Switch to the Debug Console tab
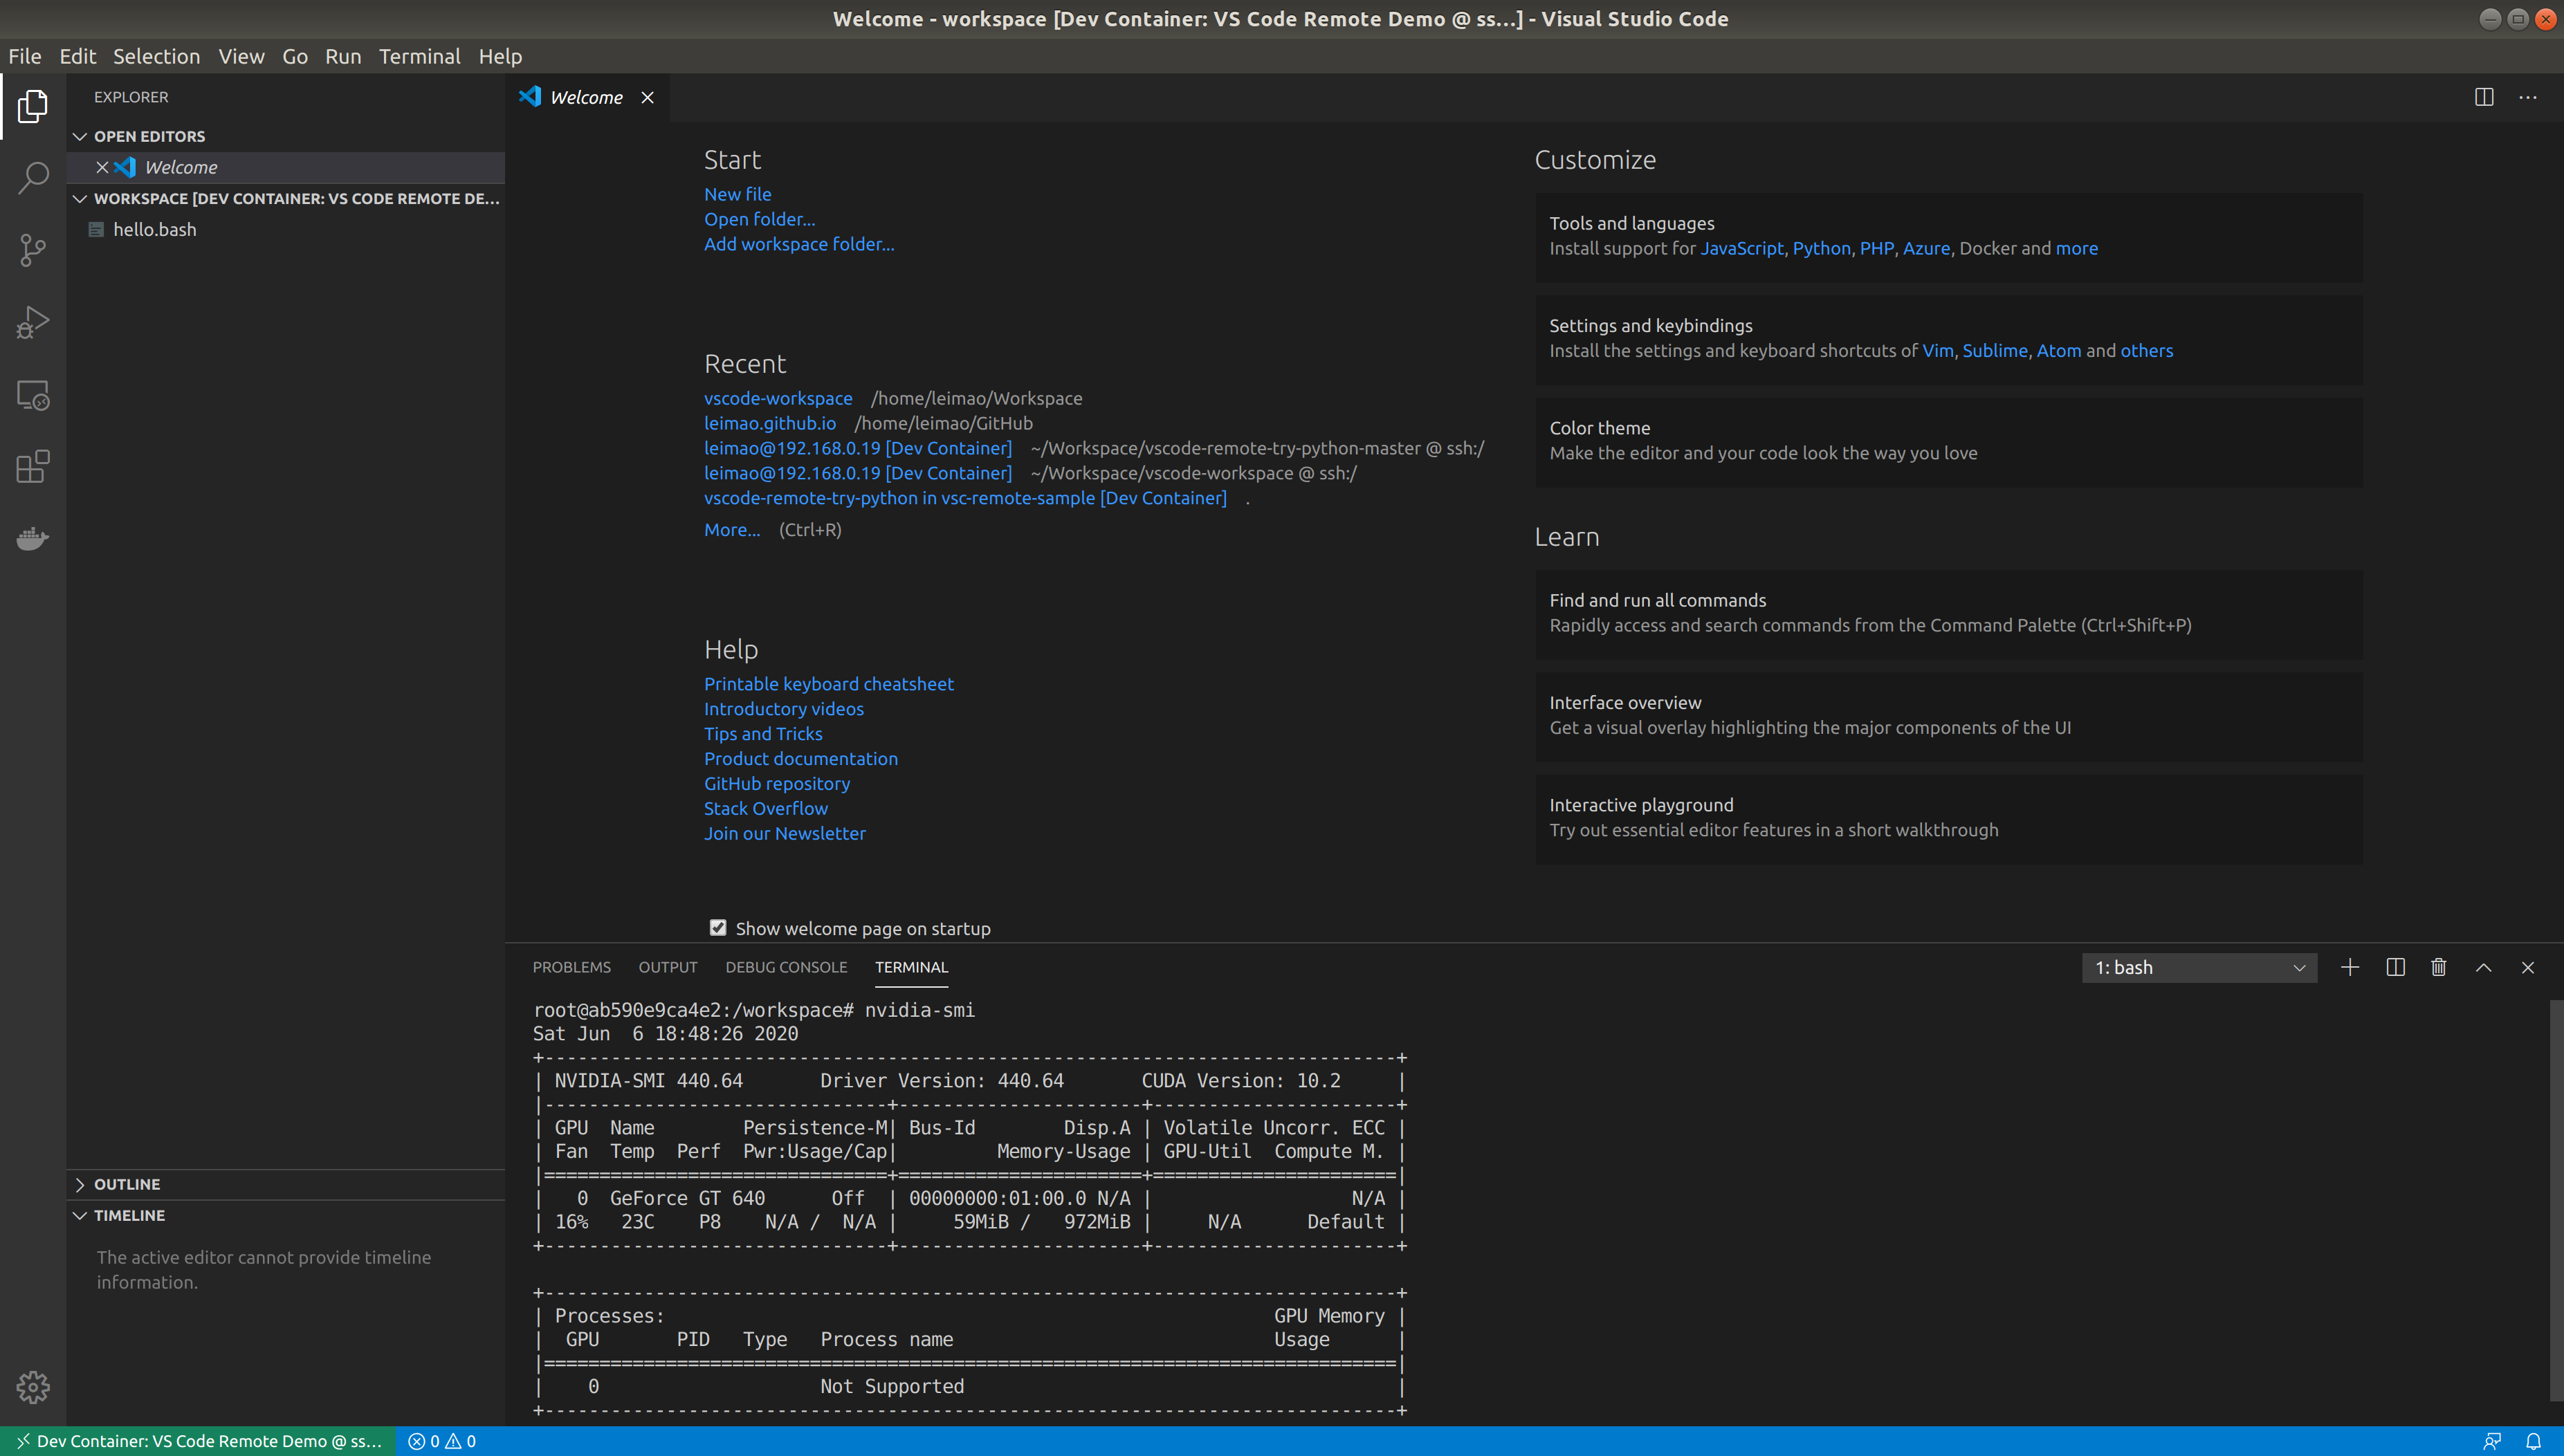This screenshot has height=1456, width=2564. [x=786, y=967]
